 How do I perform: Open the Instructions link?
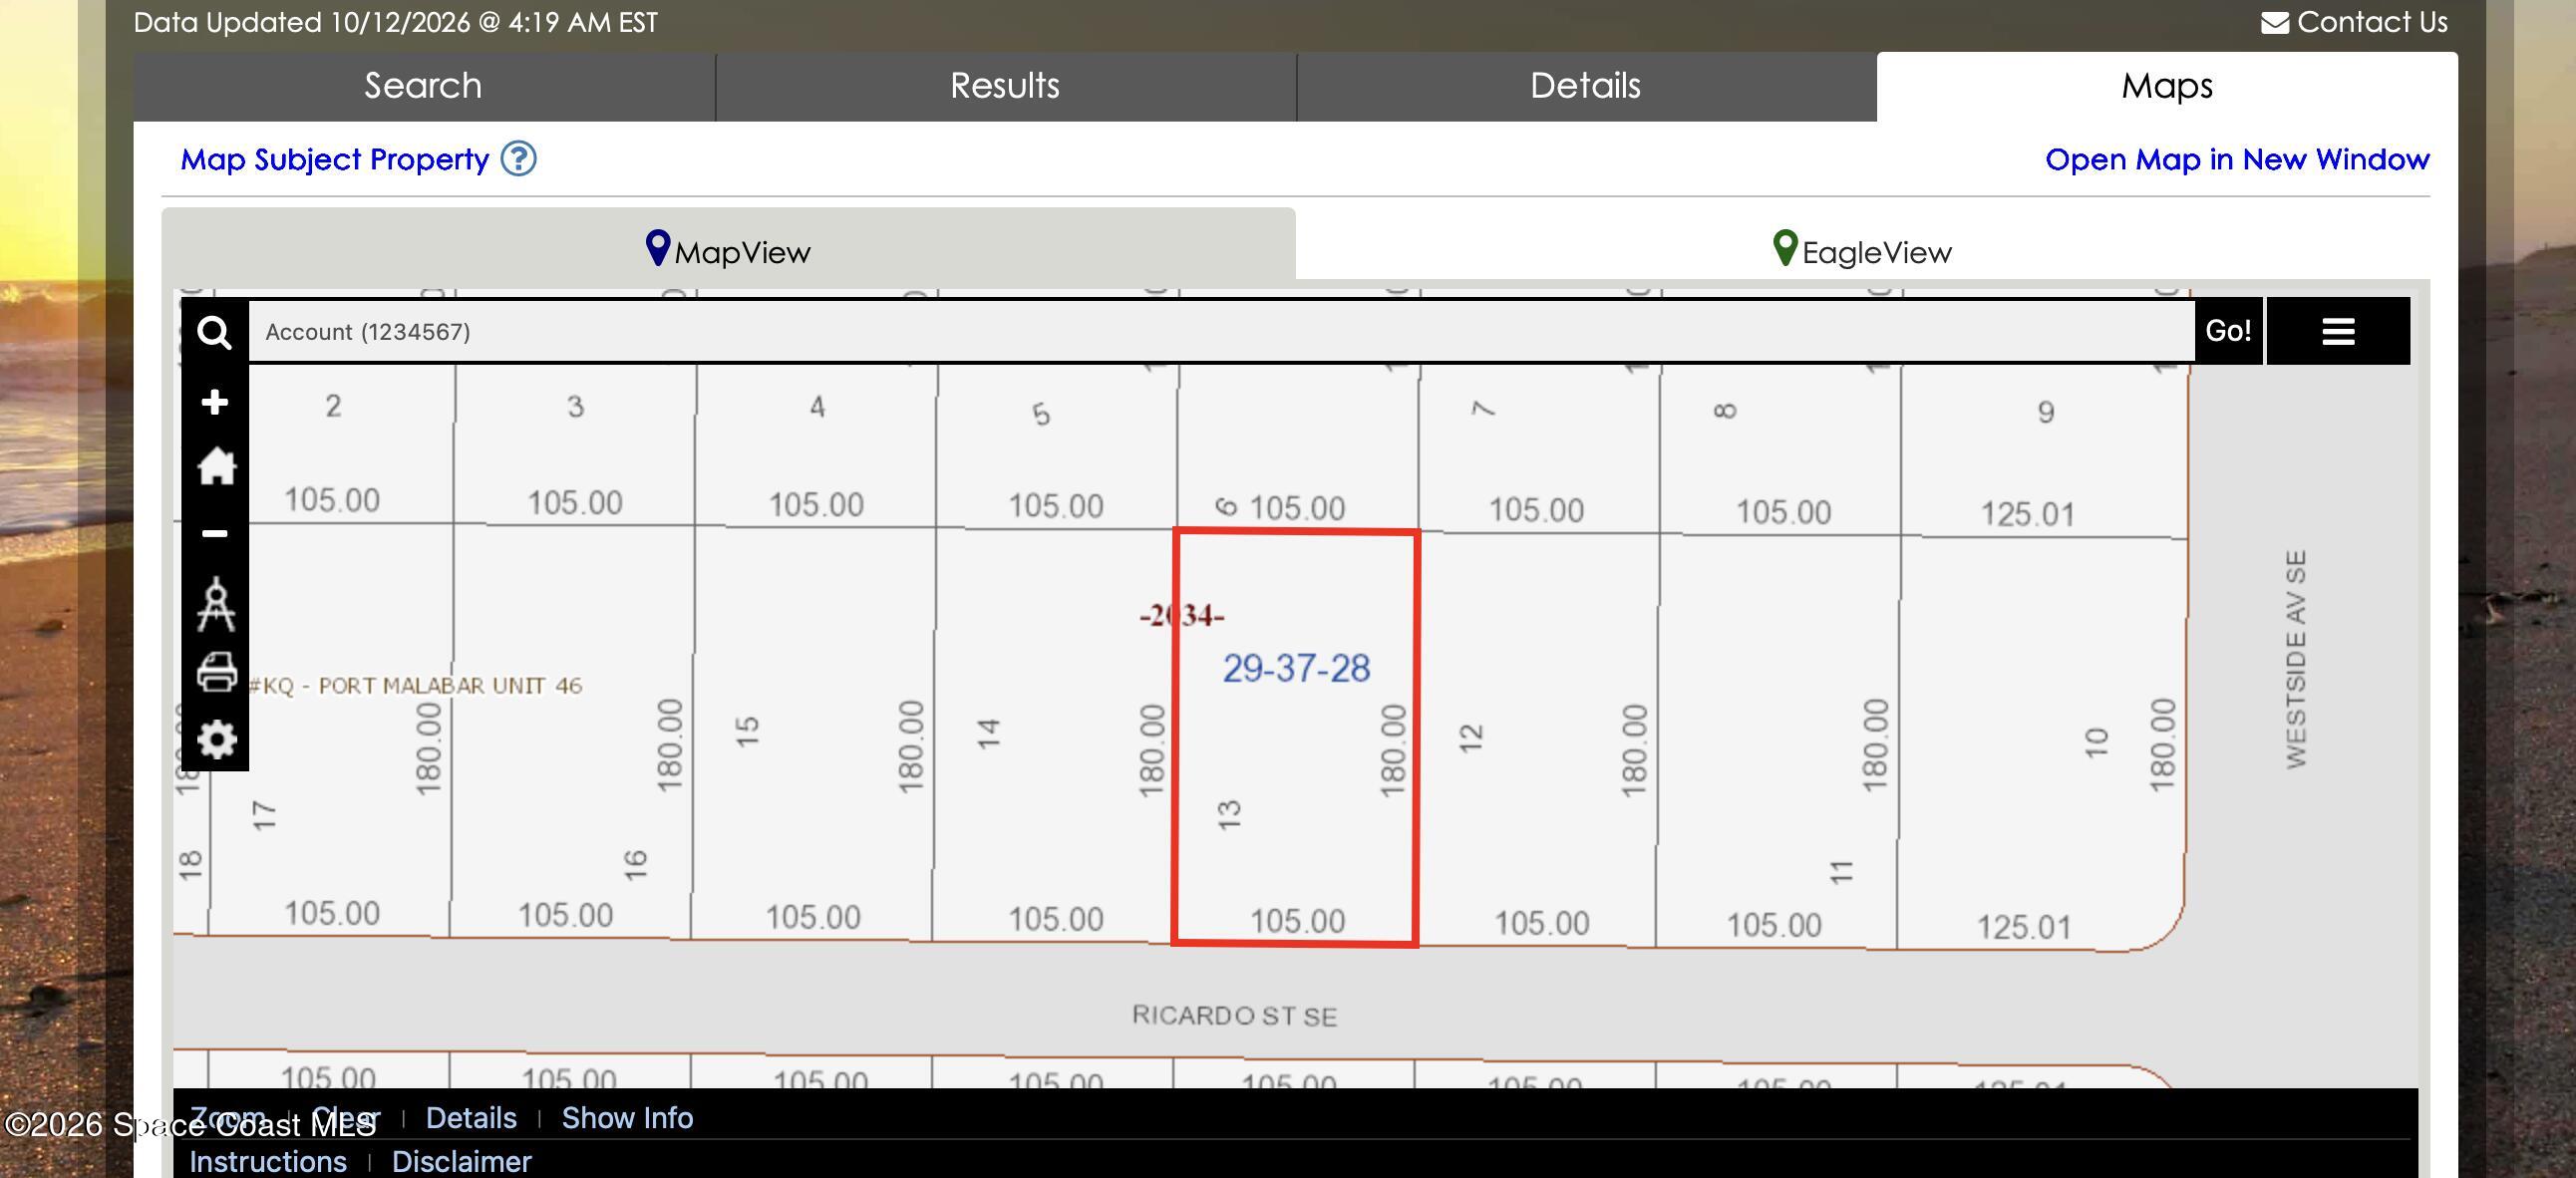268,1162
